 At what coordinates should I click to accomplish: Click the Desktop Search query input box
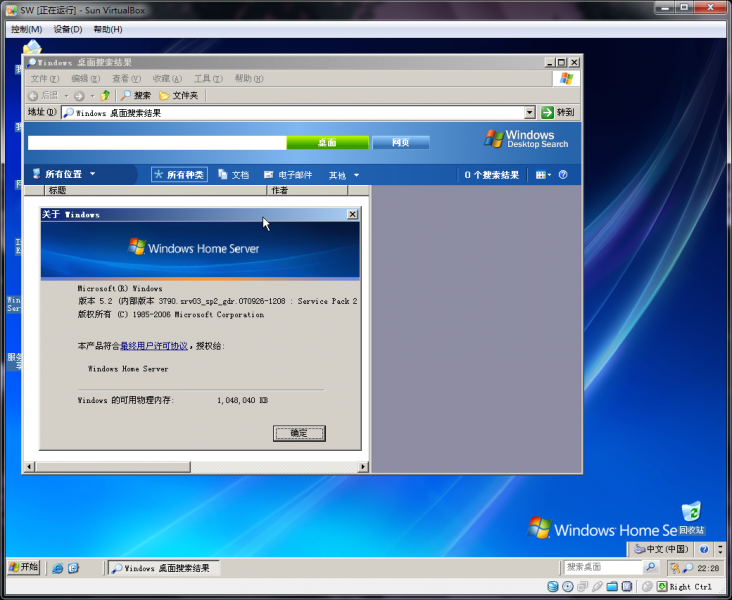[157, 143]
